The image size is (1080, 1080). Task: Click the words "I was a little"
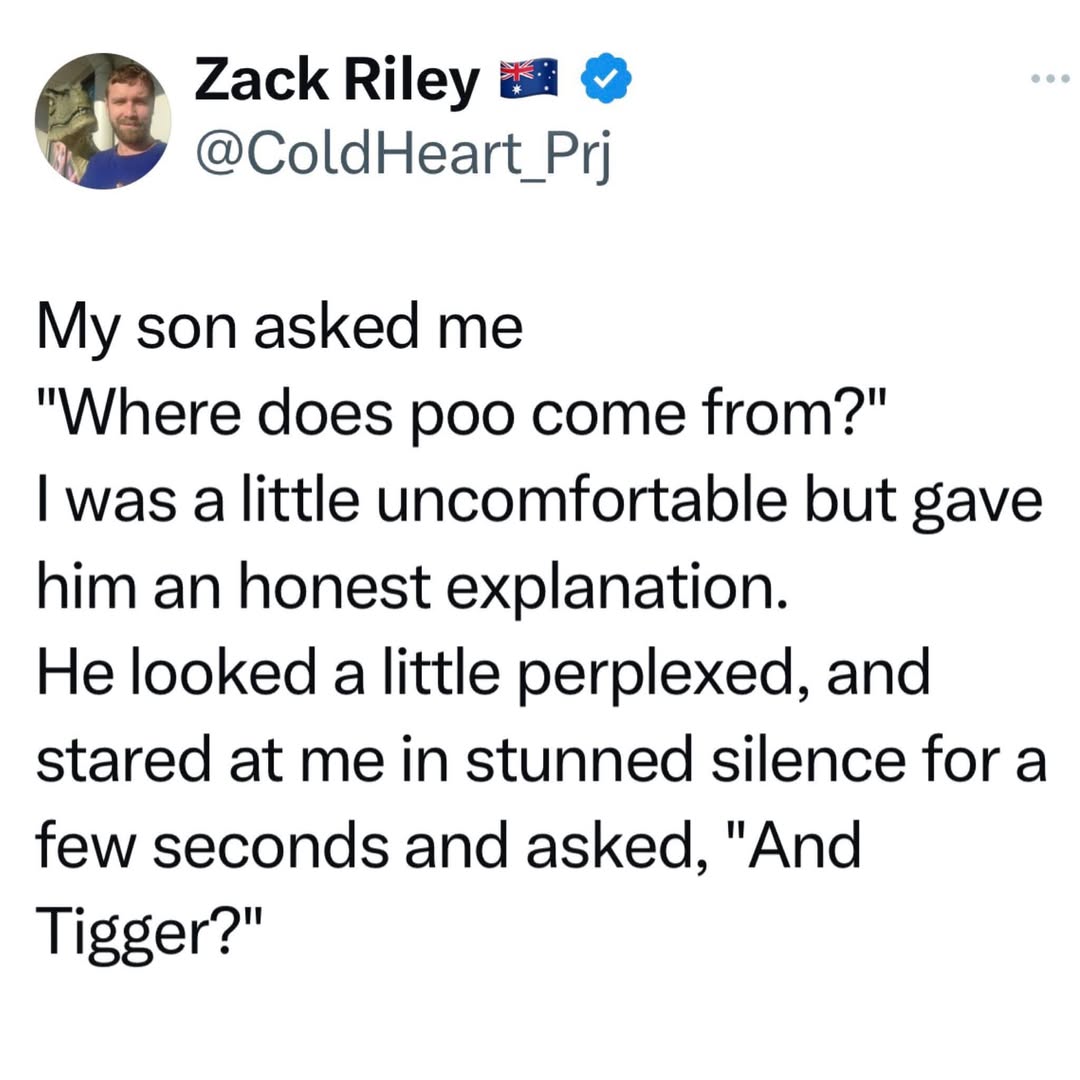pos(198,500)
